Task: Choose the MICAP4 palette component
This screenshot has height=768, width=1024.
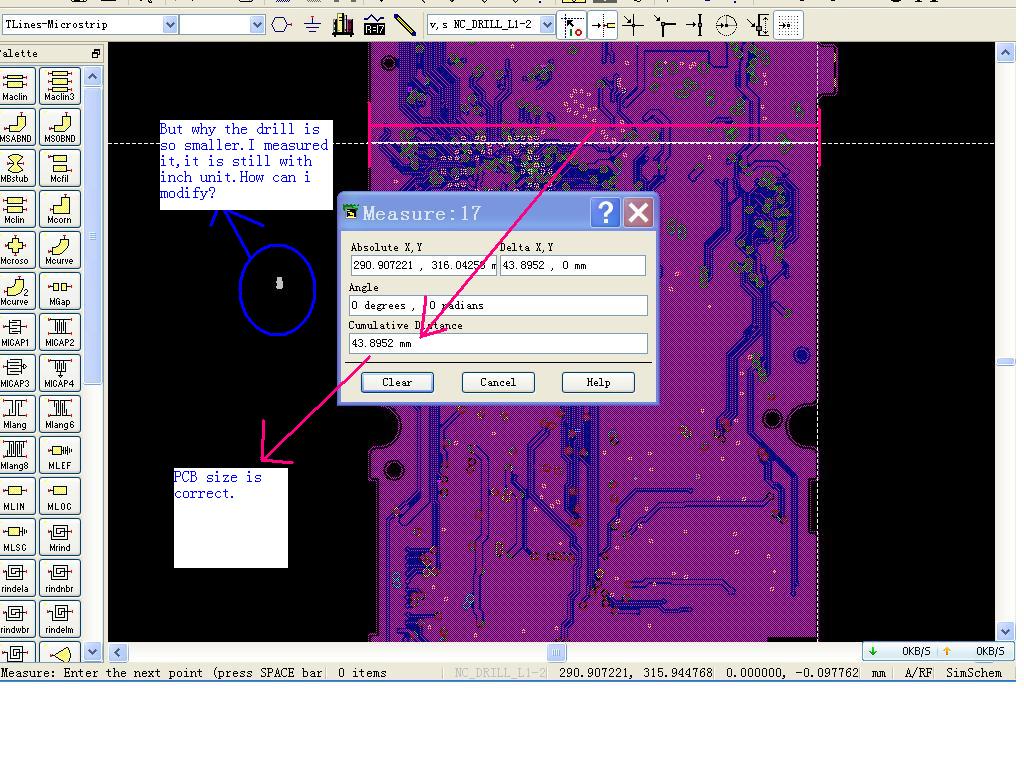Action: click(59, 374)
